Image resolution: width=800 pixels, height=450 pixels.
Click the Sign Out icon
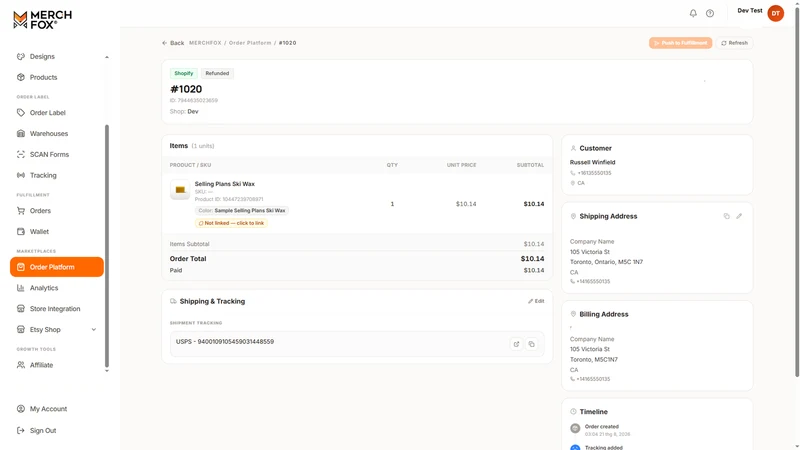(x=21, y=431)
